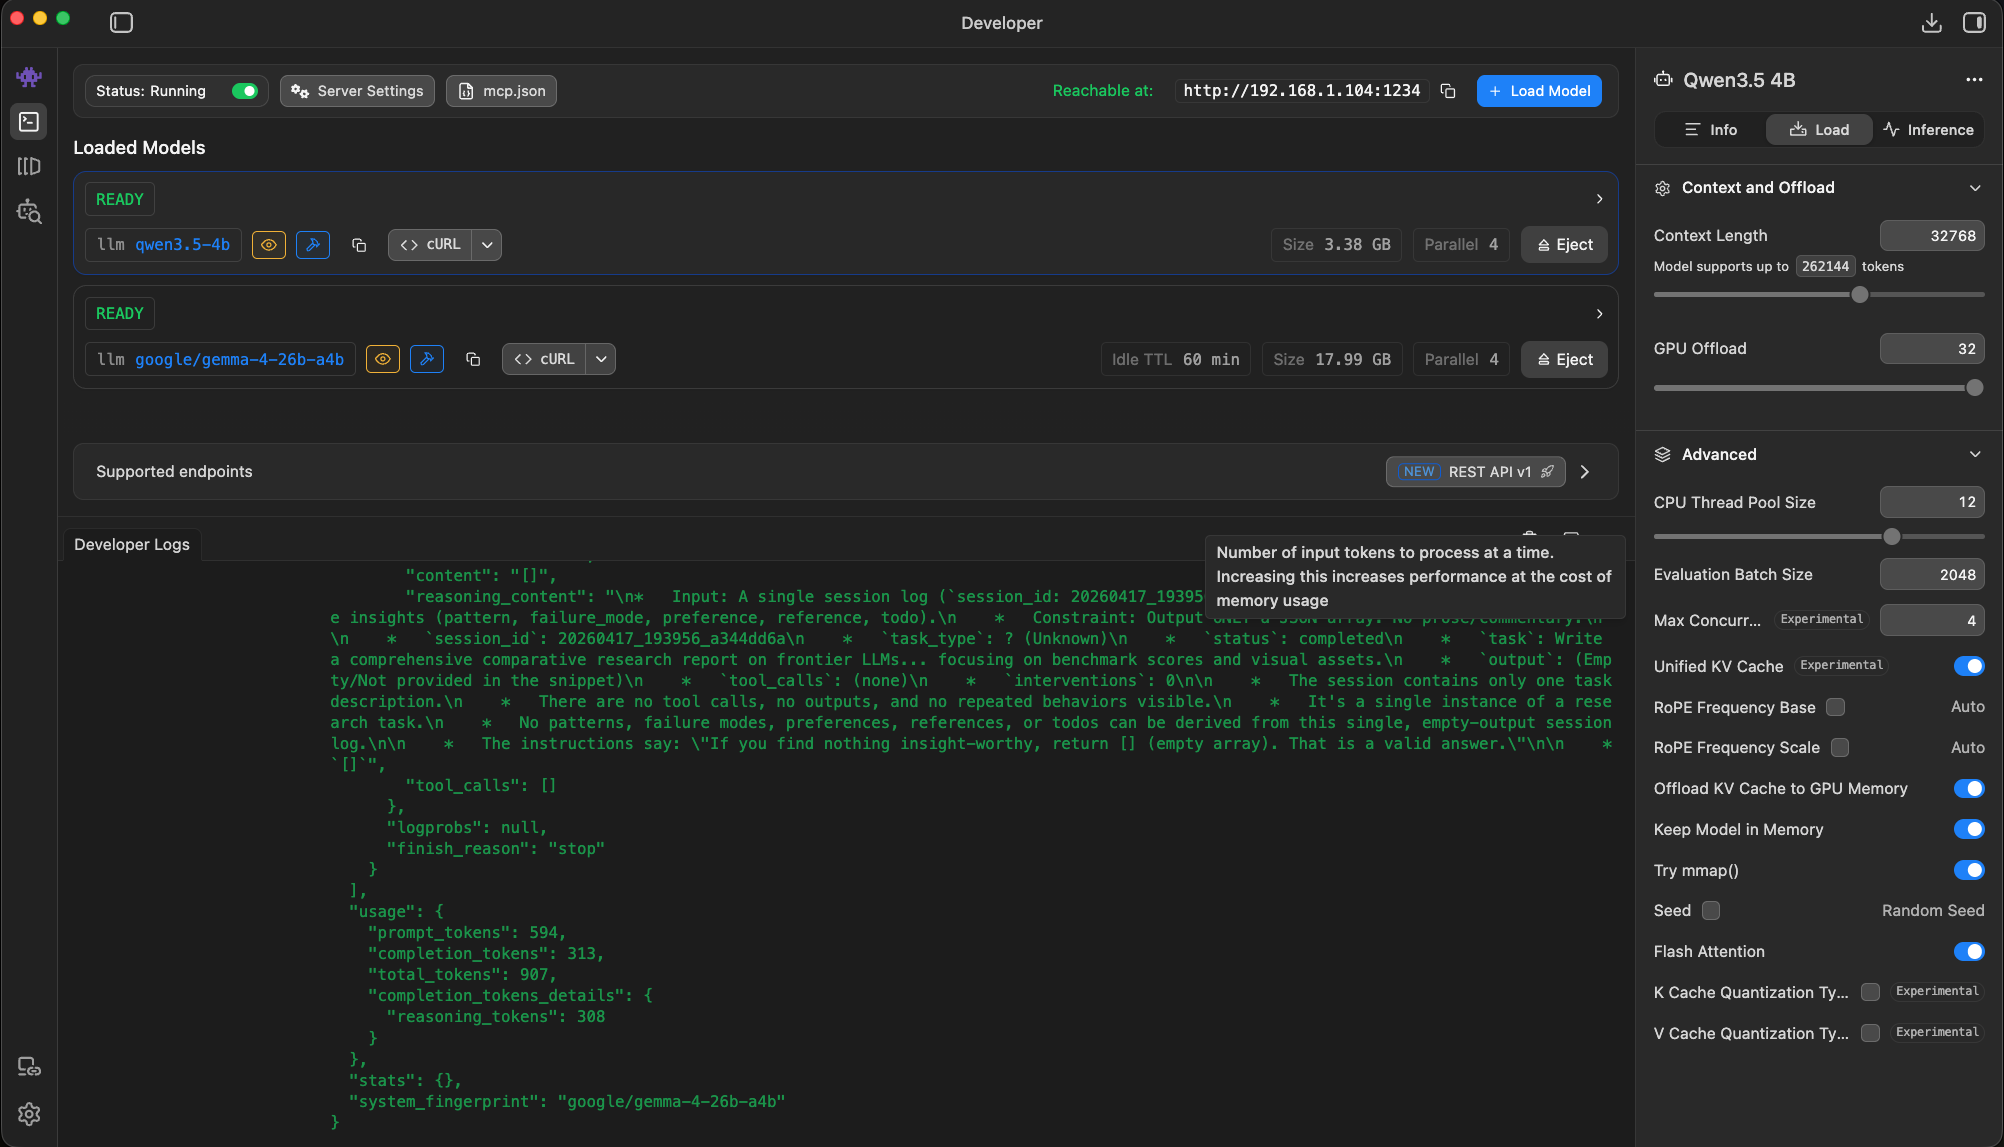Viewport: 2004px width, 1147px height.
Task: Open the downloads icon in the title bar
Action: coord(1931,23)
